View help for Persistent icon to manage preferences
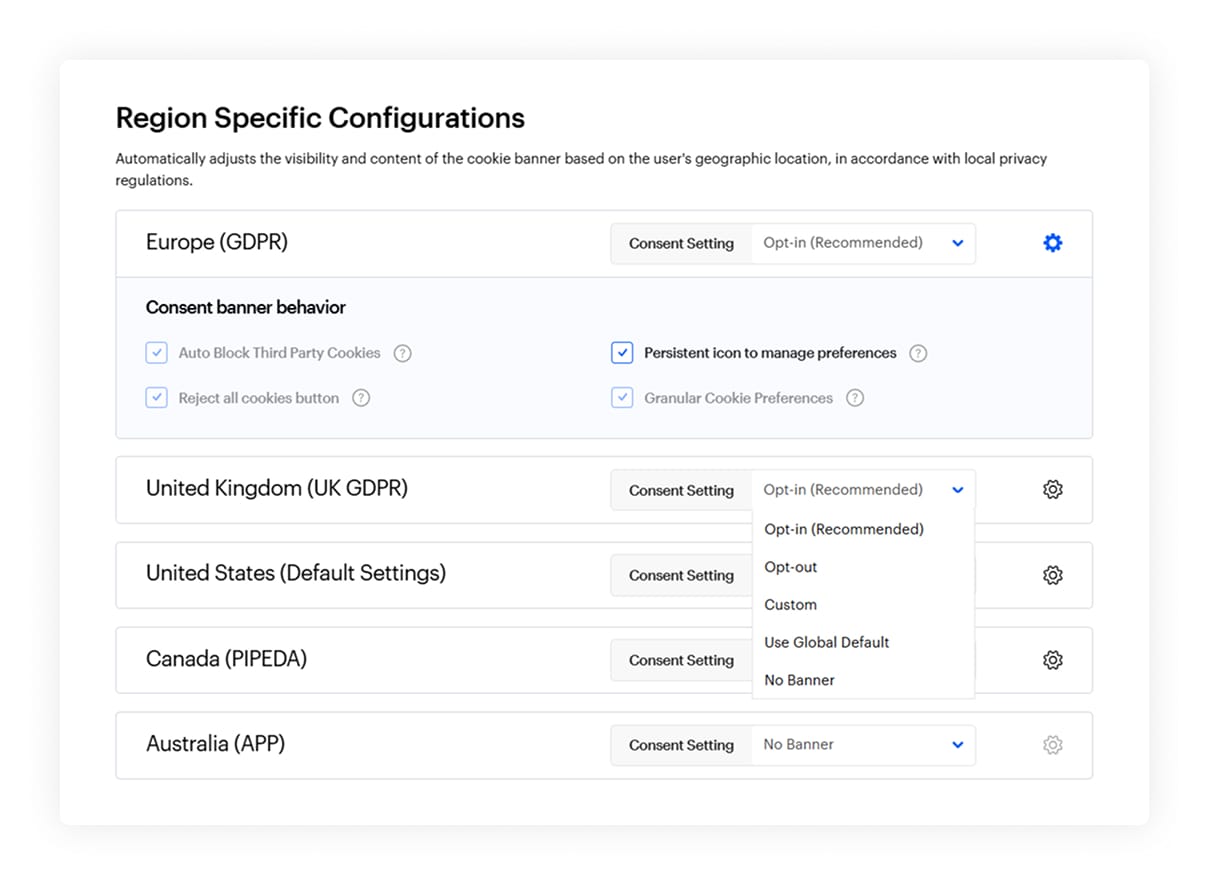The height and width of the screenshot is (885, 1209). pos(918,353)
